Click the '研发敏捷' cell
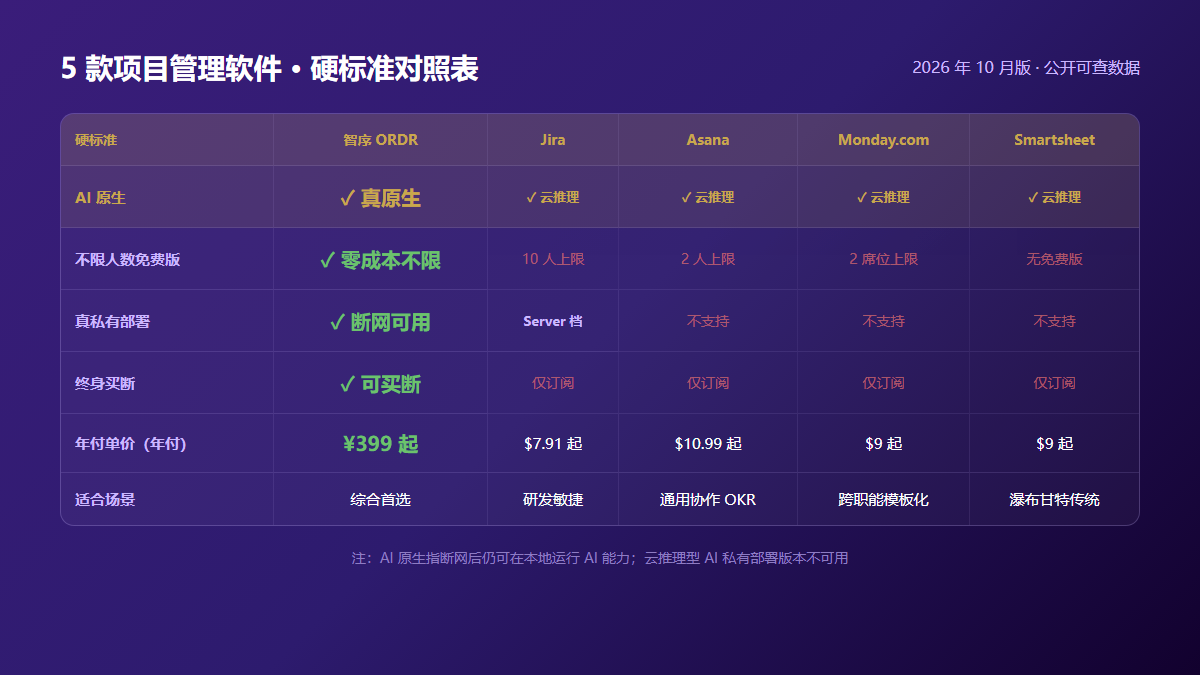Image resolution: width=1200 pixels, height=675 pixels. click(553, 500)
